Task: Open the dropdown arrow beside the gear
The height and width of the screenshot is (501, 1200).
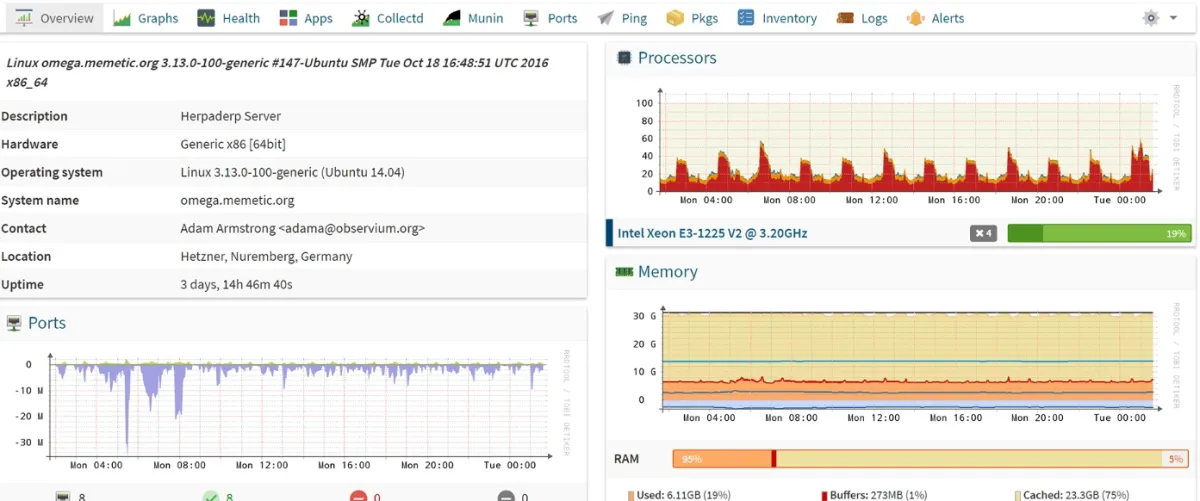Action: click(1173, 18)
